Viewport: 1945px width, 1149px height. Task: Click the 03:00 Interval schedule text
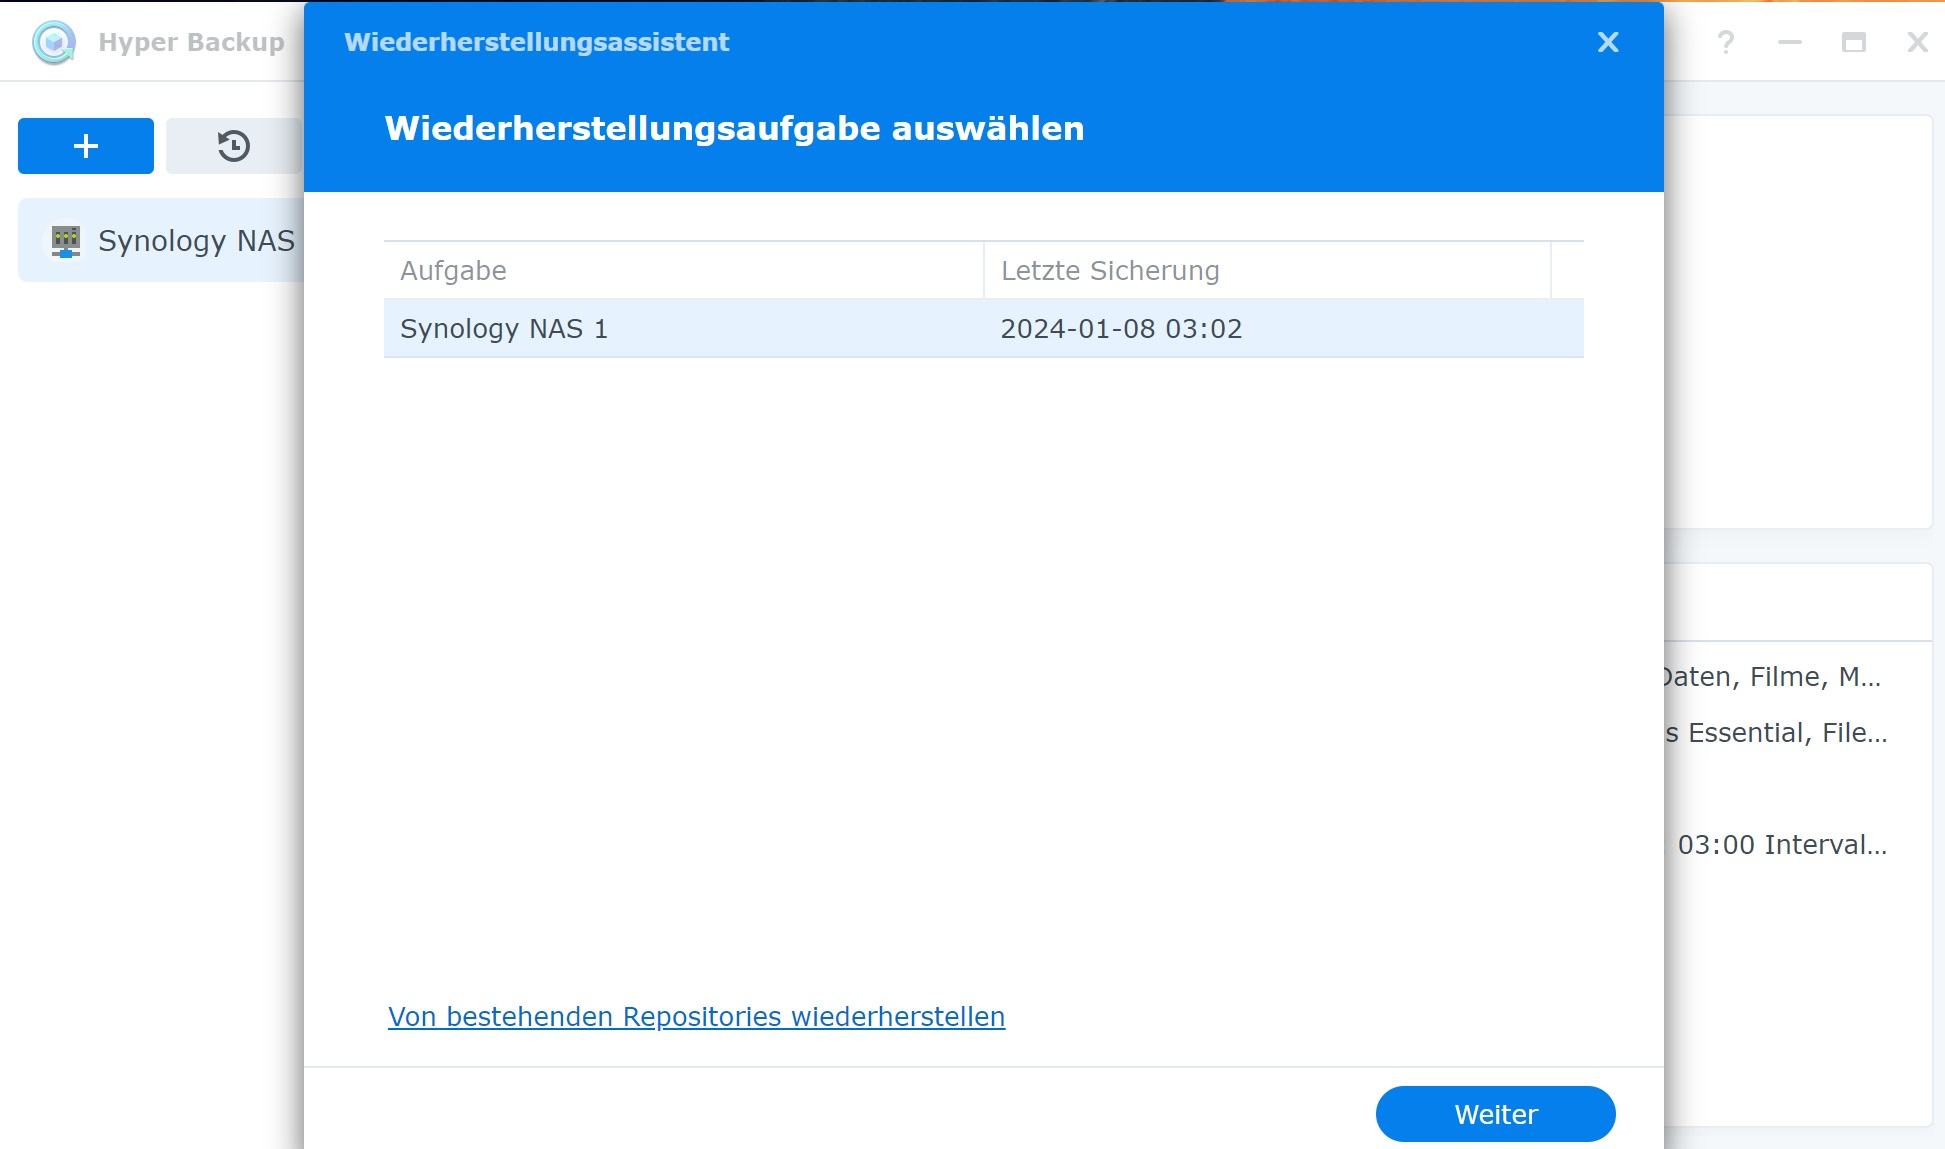[x=1782, y=845]
